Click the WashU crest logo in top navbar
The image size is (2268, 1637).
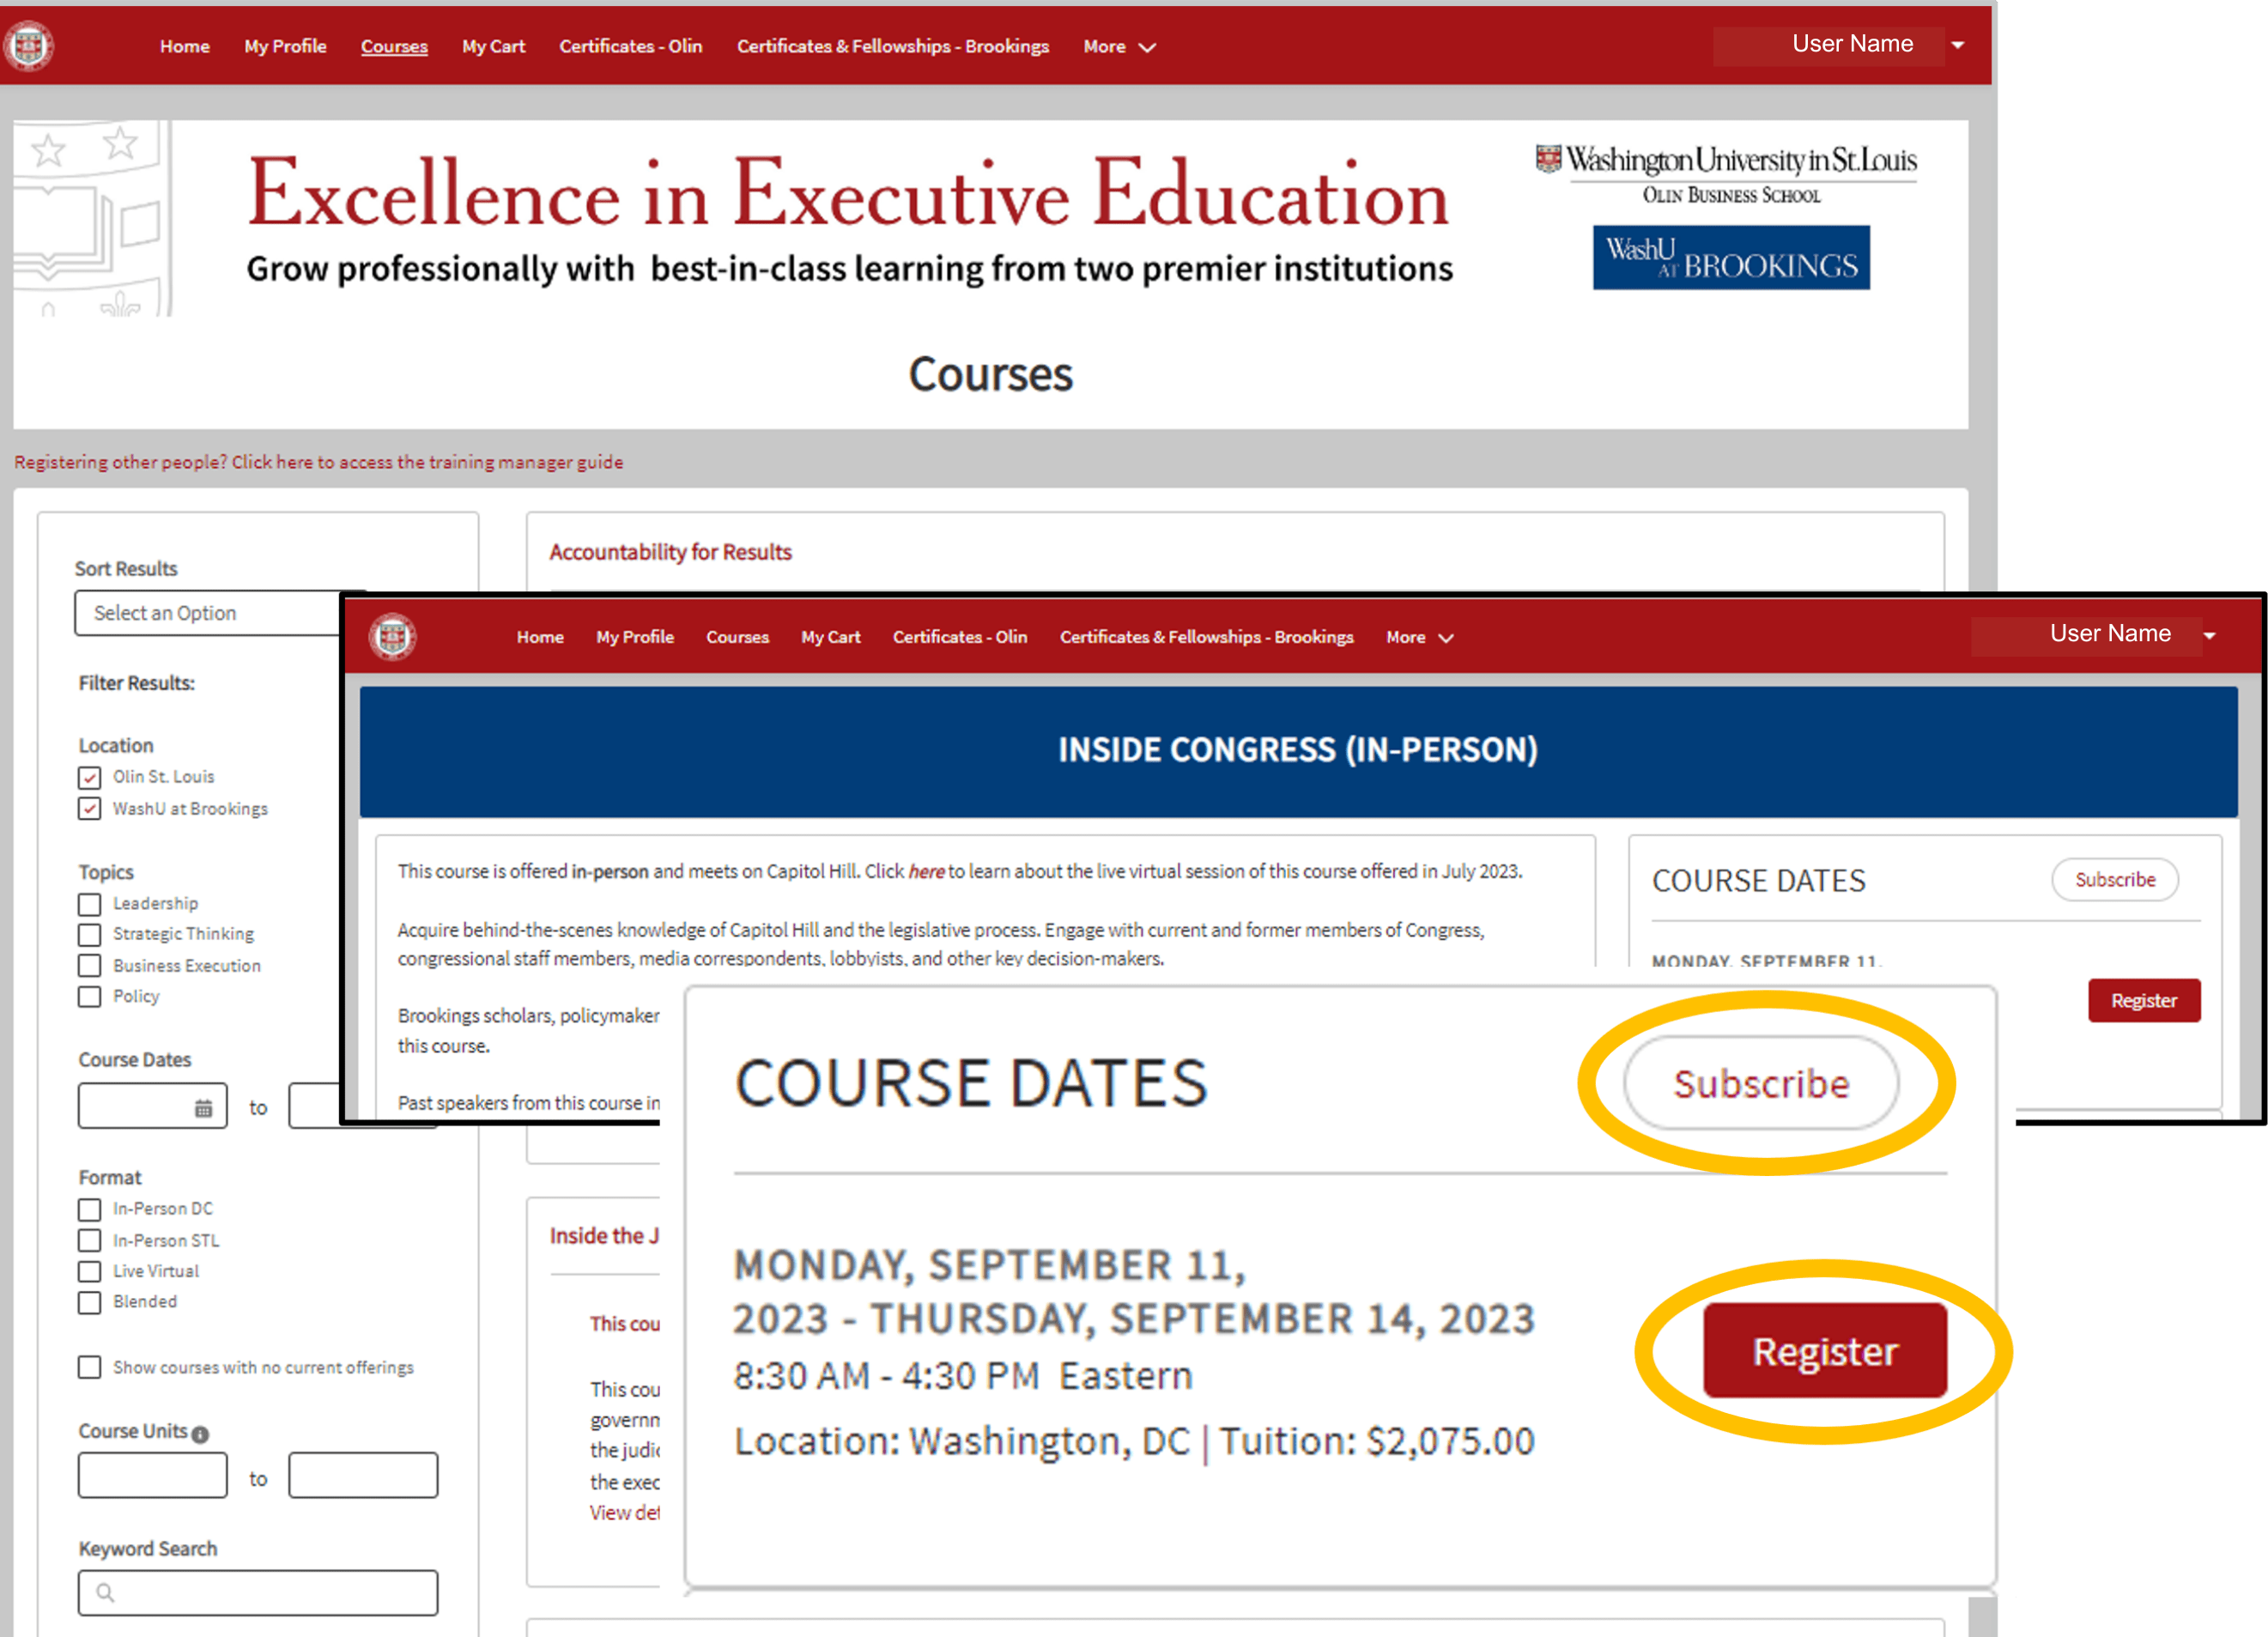[x=29, y=46]
